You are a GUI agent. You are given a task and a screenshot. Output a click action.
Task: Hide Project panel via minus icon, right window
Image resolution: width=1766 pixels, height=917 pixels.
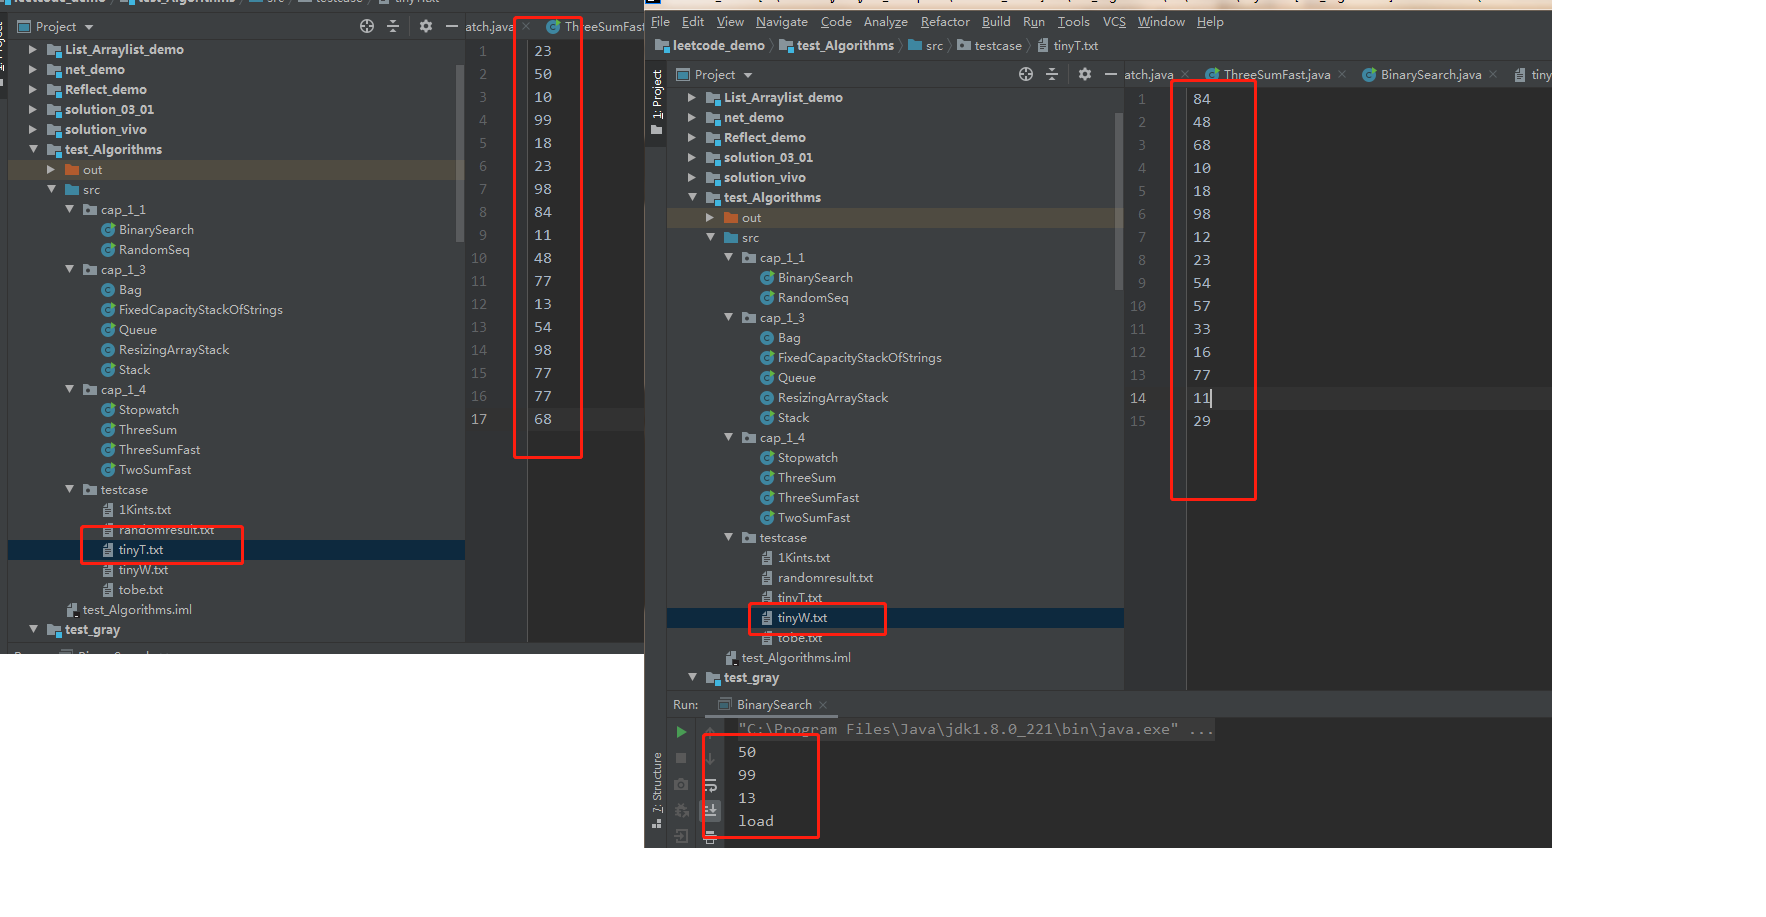coord(1110,74)
